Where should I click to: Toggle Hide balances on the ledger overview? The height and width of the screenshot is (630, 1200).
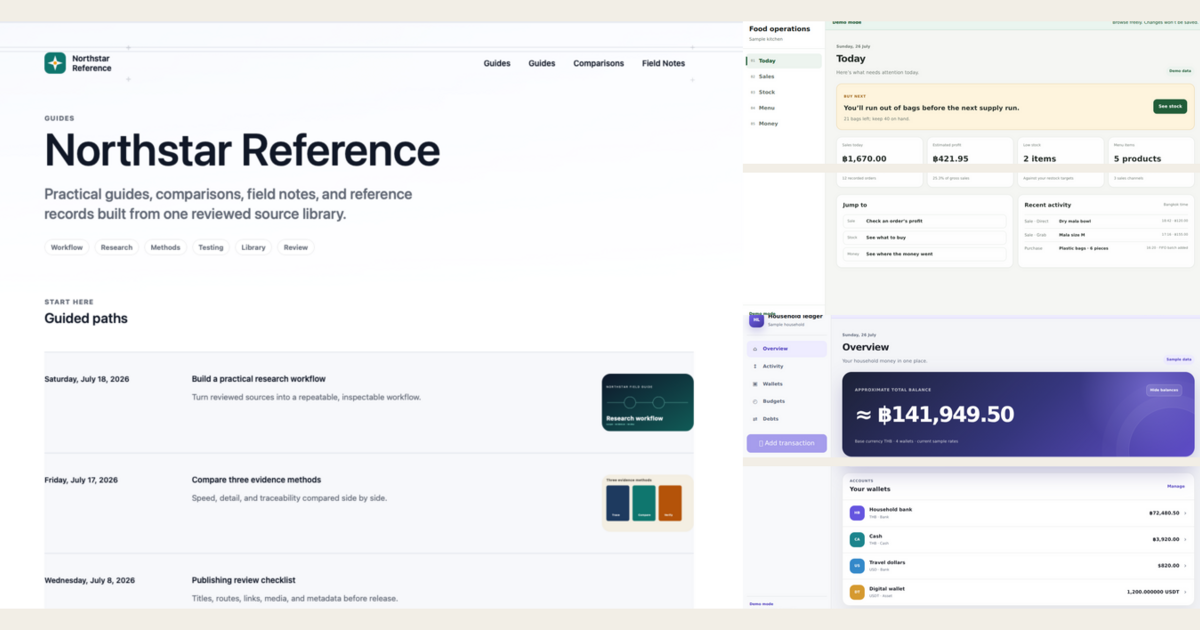tap(1164, 390)
